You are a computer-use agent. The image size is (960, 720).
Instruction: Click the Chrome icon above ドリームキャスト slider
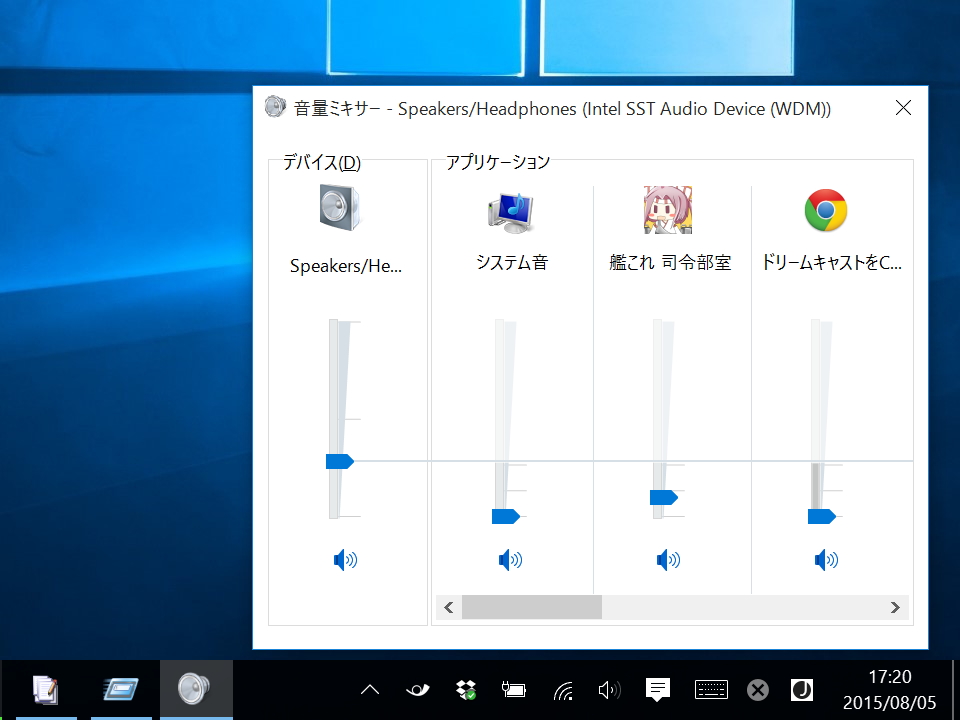[826, 210]
